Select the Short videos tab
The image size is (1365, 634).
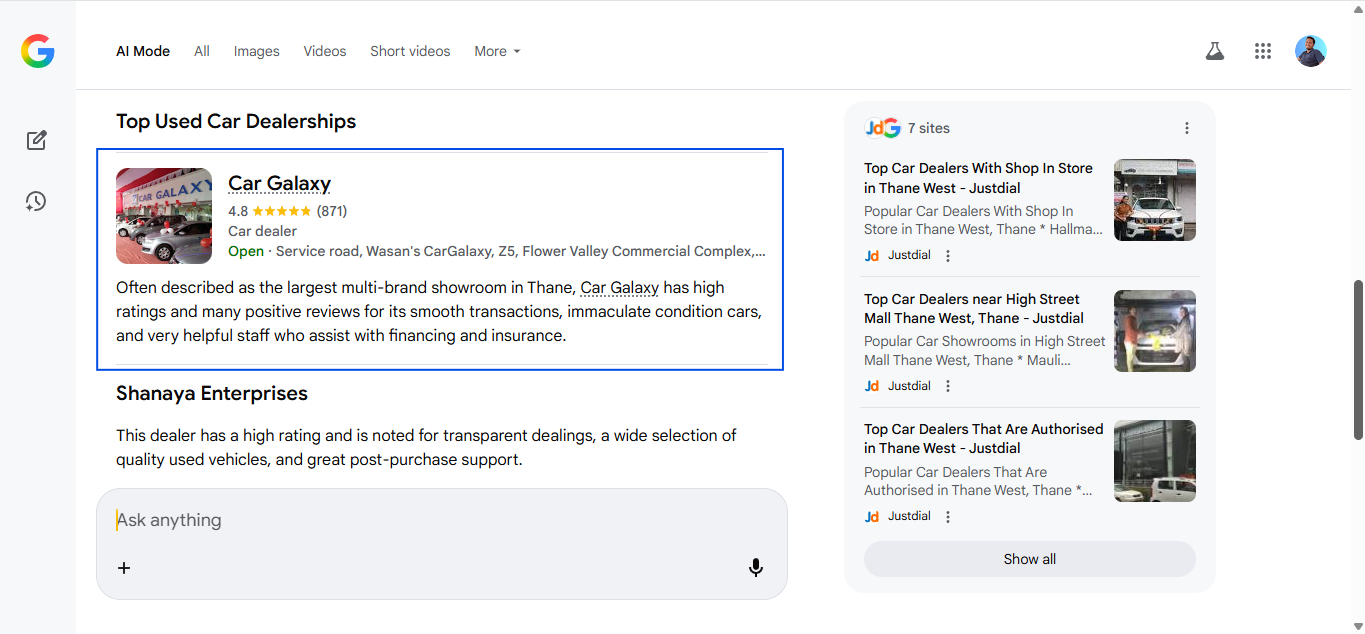point(410,51)
